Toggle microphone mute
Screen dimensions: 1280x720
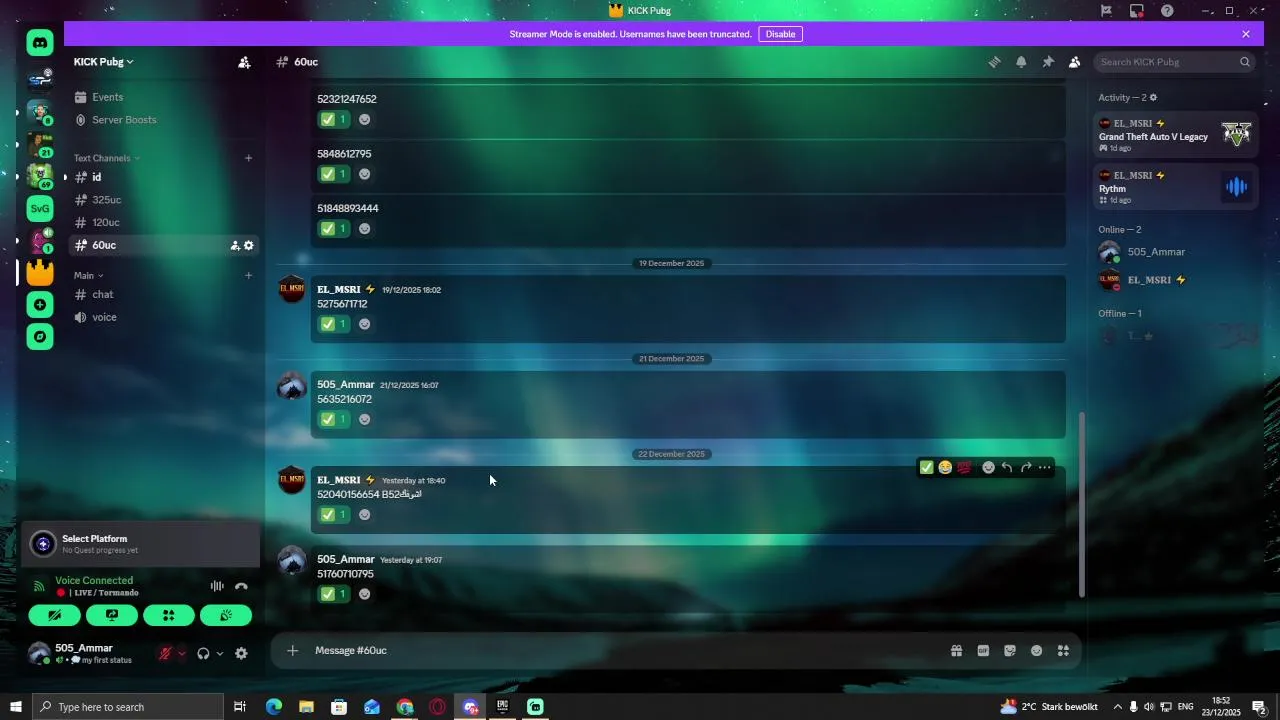click(x=165, y=654)
